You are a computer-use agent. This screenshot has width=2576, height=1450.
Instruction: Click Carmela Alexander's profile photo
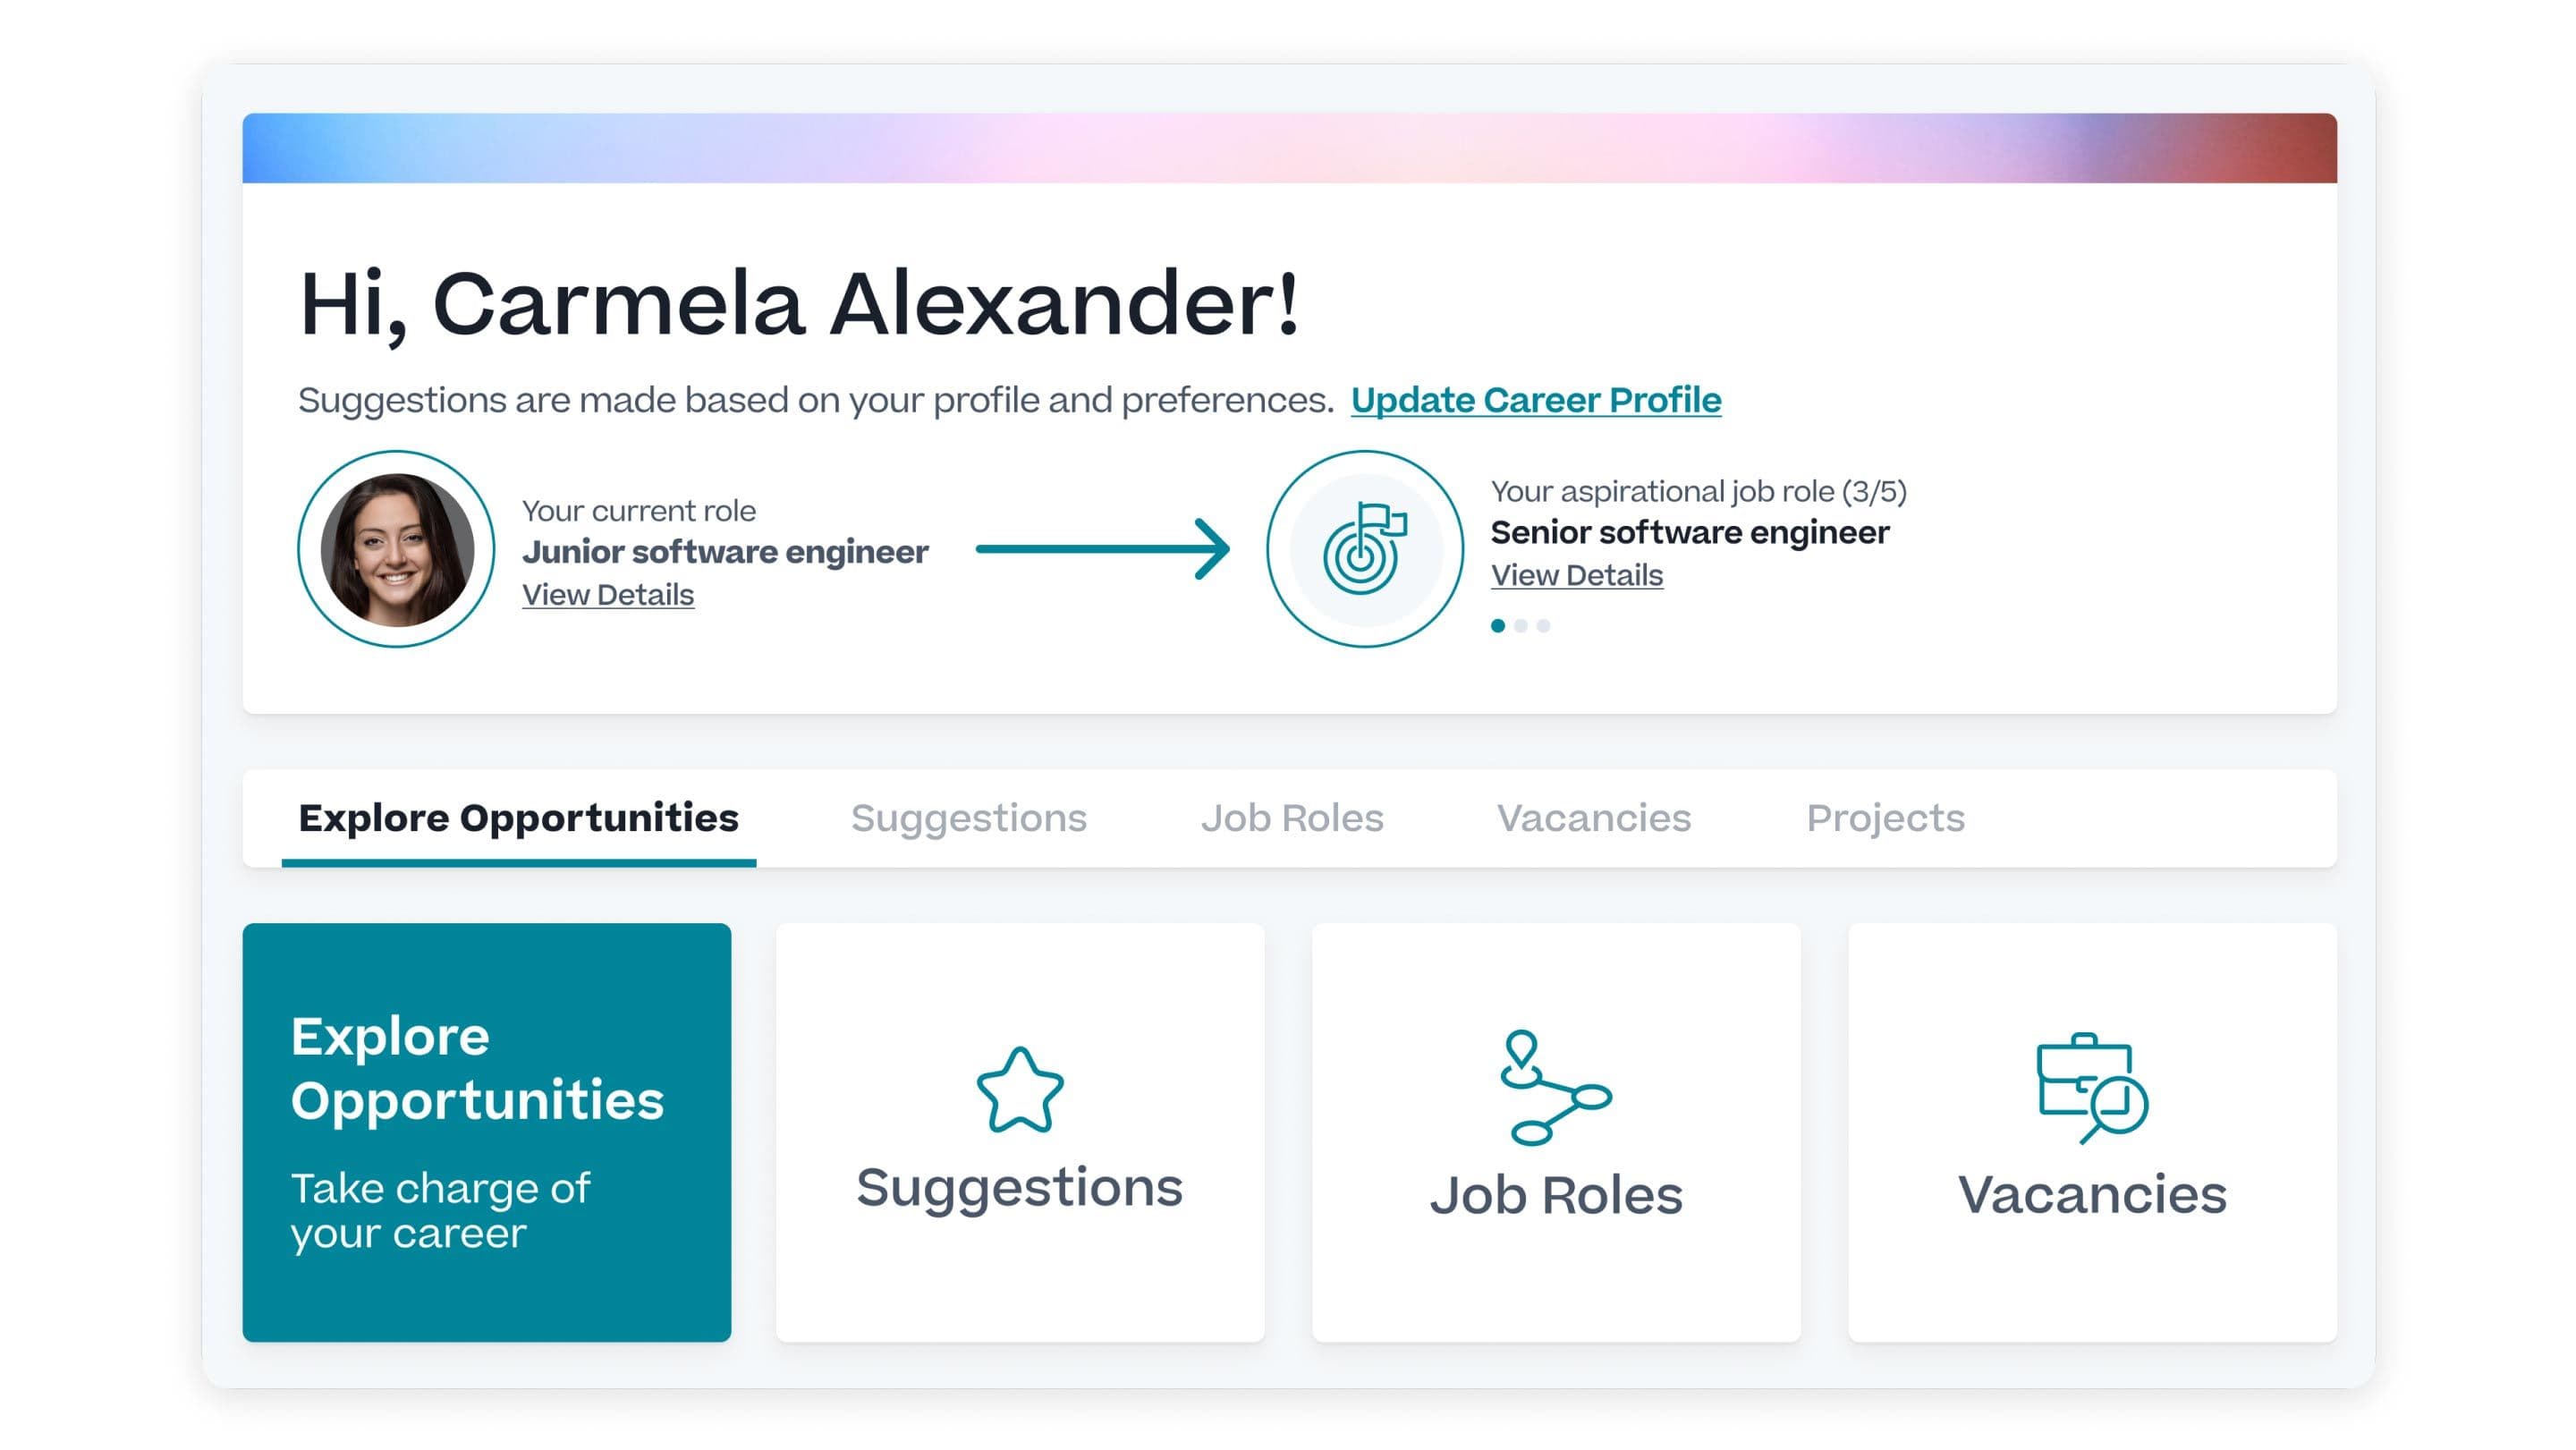[397, 549]
